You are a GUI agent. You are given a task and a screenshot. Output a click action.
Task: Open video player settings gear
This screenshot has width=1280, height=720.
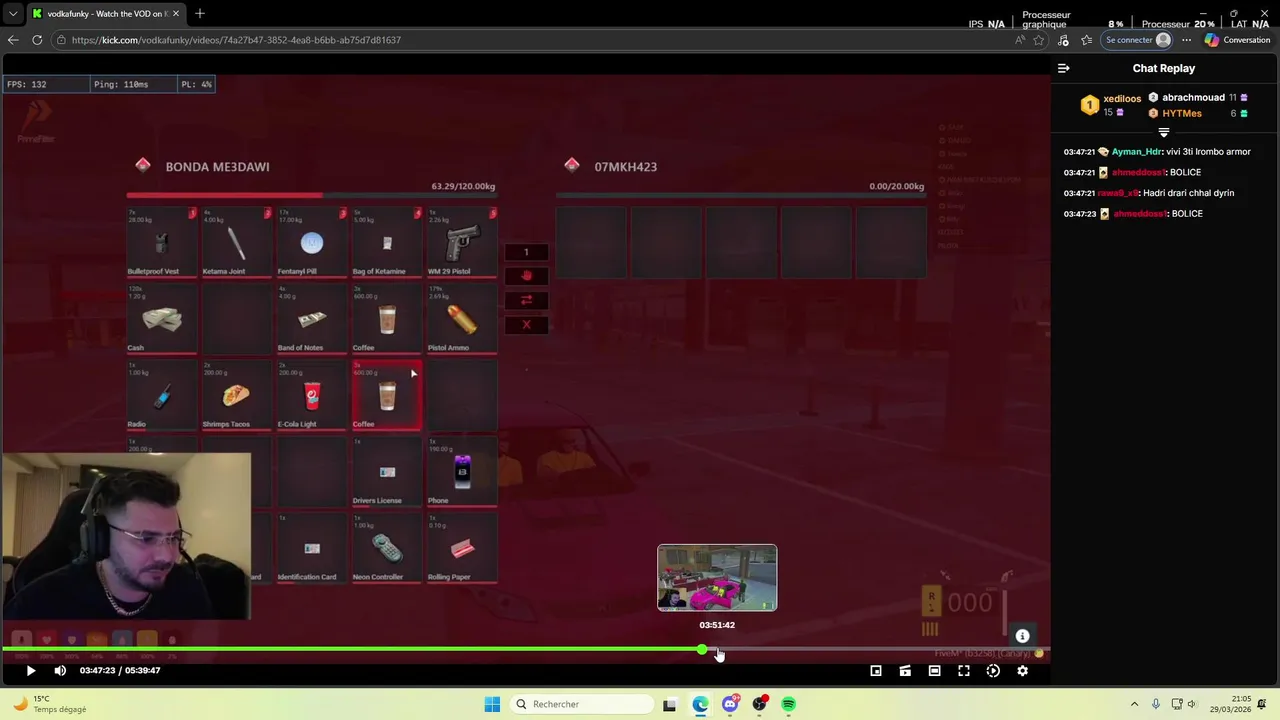point(1022,671)
